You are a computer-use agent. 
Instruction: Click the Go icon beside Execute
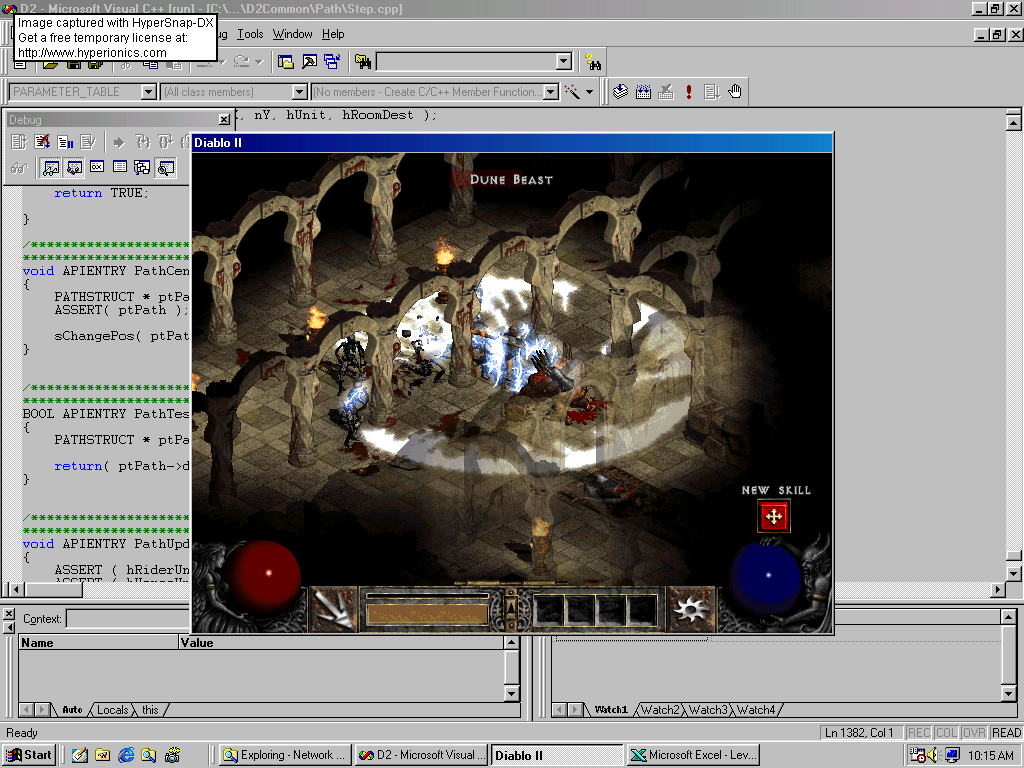tap(711, 92)
